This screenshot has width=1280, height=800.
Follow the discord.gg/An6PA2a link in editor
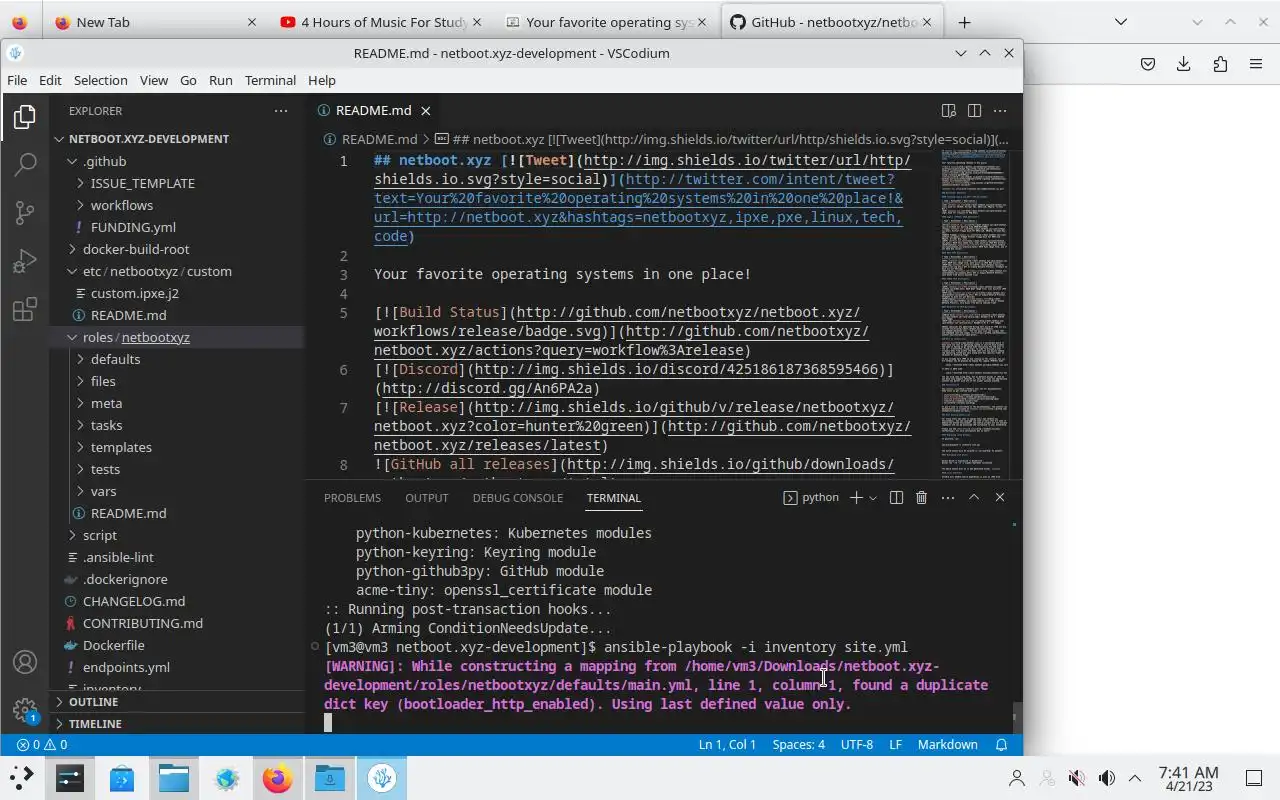pos(490,388)
